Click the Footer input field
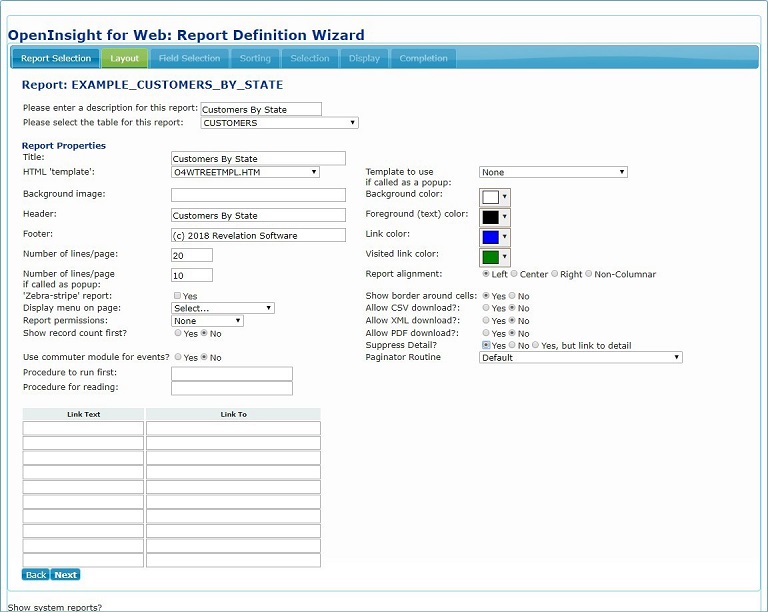The image size is (768, 612). tap(258, 235)
